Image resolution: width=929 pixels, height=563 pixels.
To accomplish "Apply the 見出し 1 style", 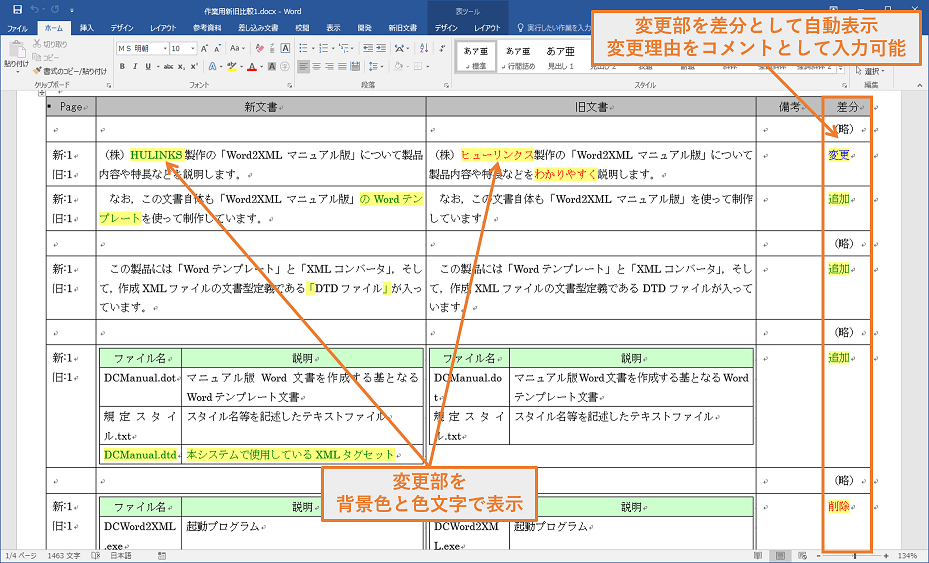I will 560,57.
